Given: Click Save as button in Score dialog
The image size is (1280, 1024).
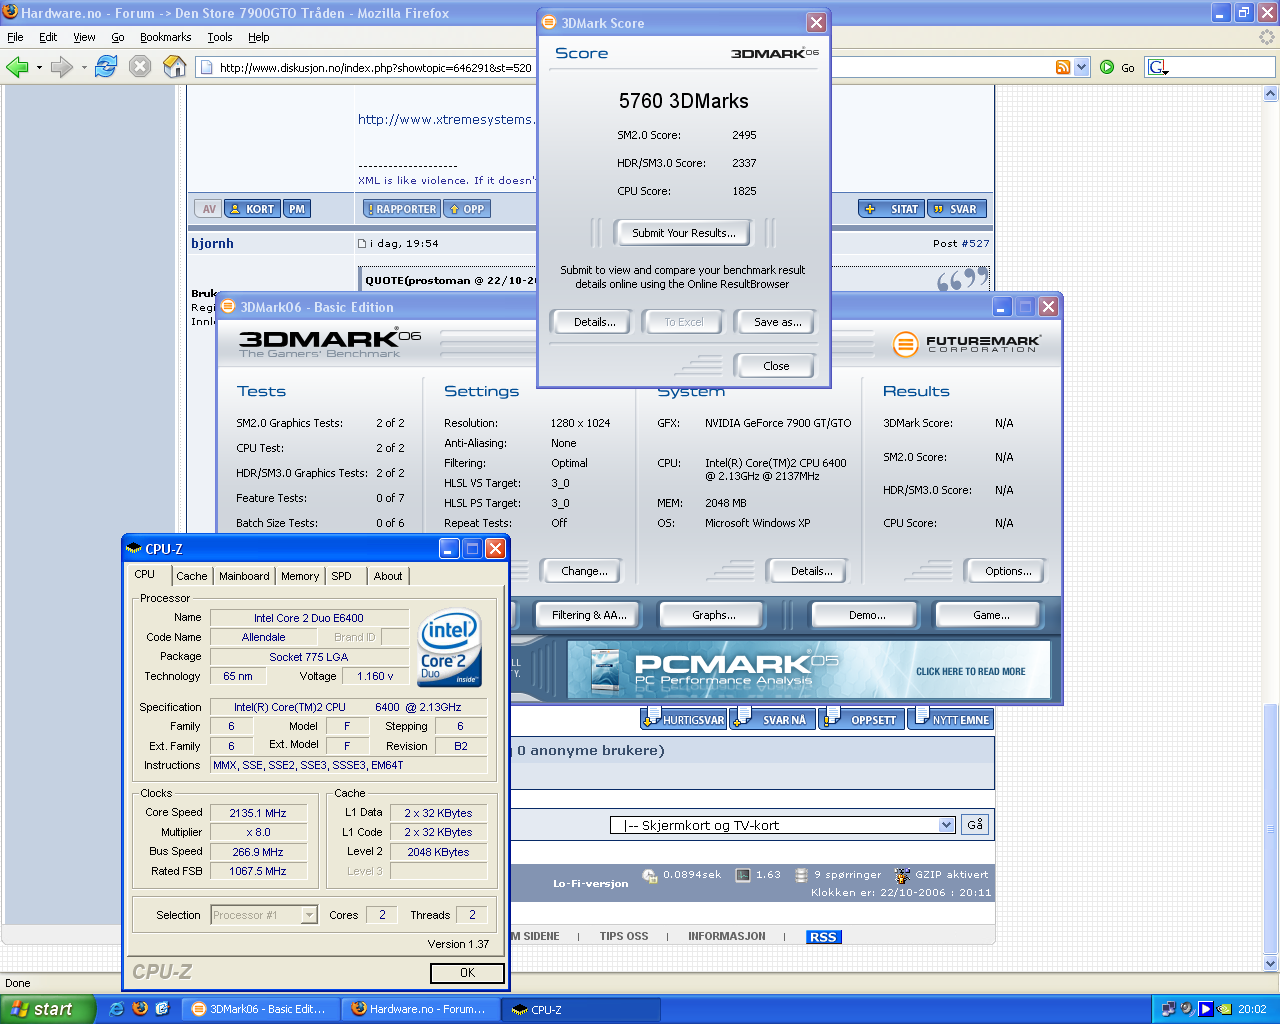Looking at the screenshot, I should (x=777, y=322).
